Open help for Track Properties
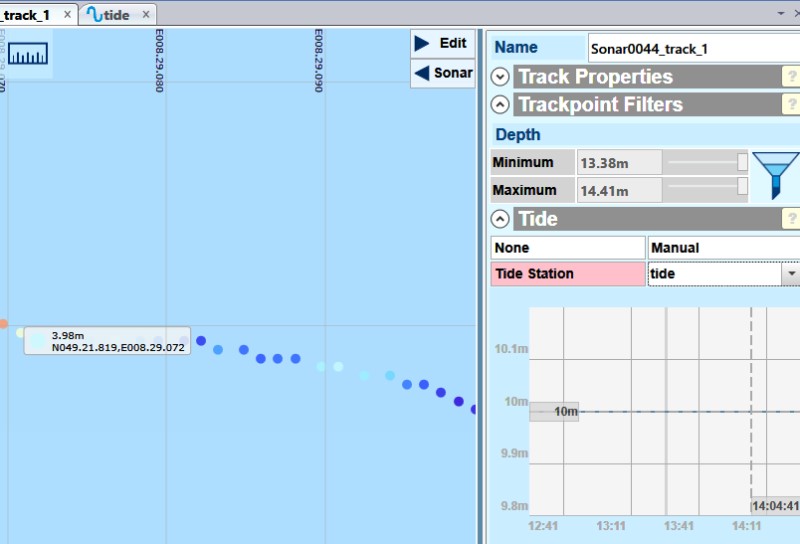 click(x=791, y=77)
